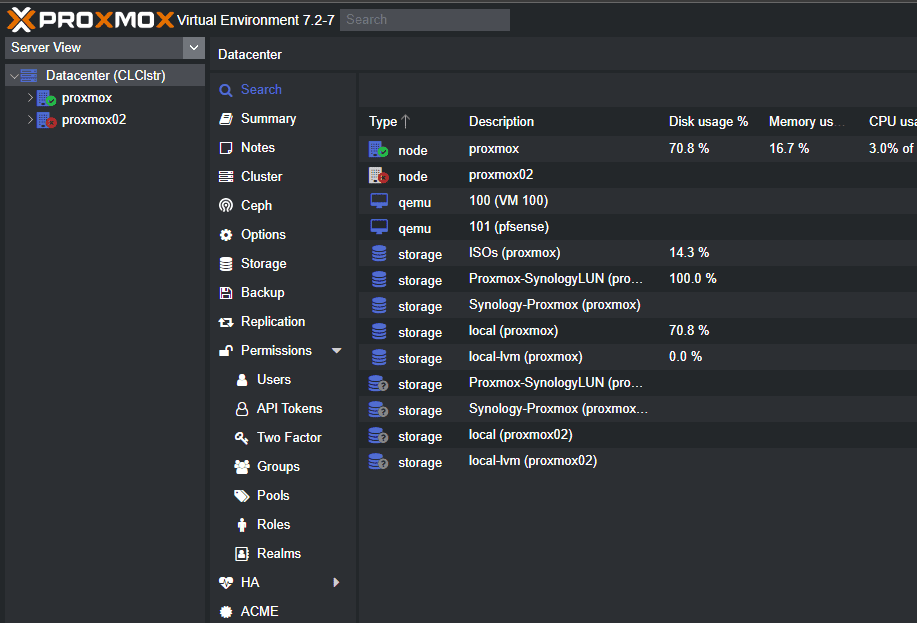Select the proxmox node row in table
This screenshot has height=623, width=917.
pyautogui.click(x=638, y=149)
